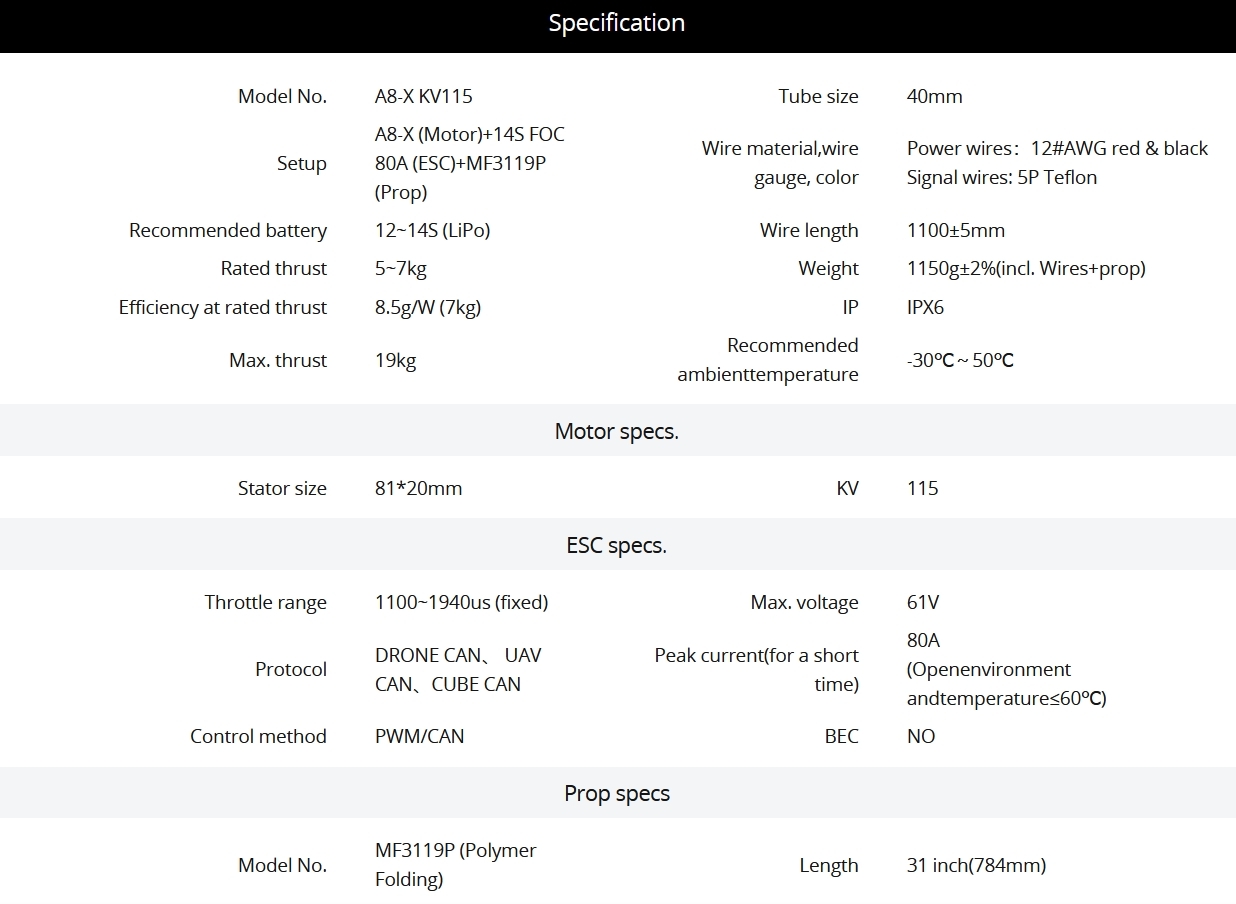Click the KV 115 value
Screen dimensions: 1236x904
[923, 489]
